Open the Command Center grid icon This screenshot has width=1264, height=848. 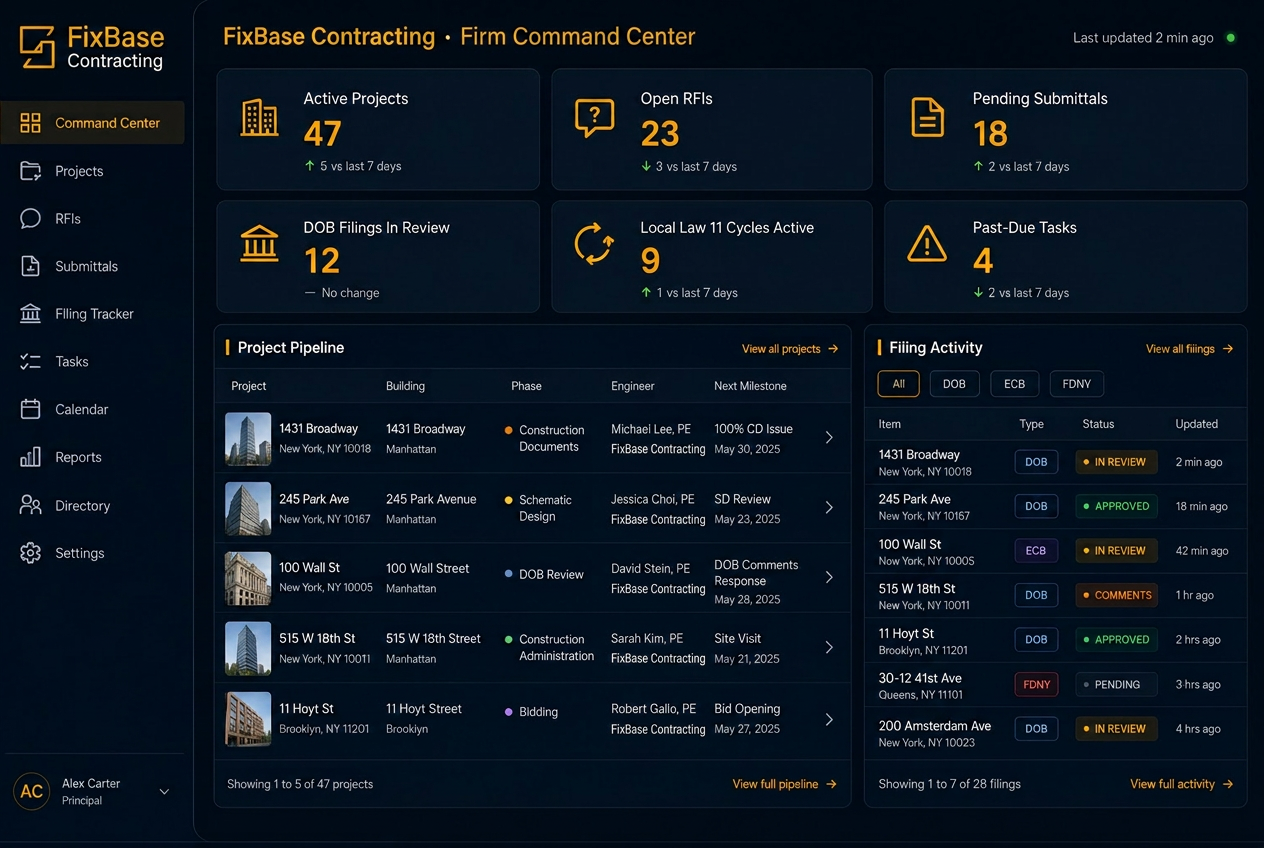[x=31, y=123]
